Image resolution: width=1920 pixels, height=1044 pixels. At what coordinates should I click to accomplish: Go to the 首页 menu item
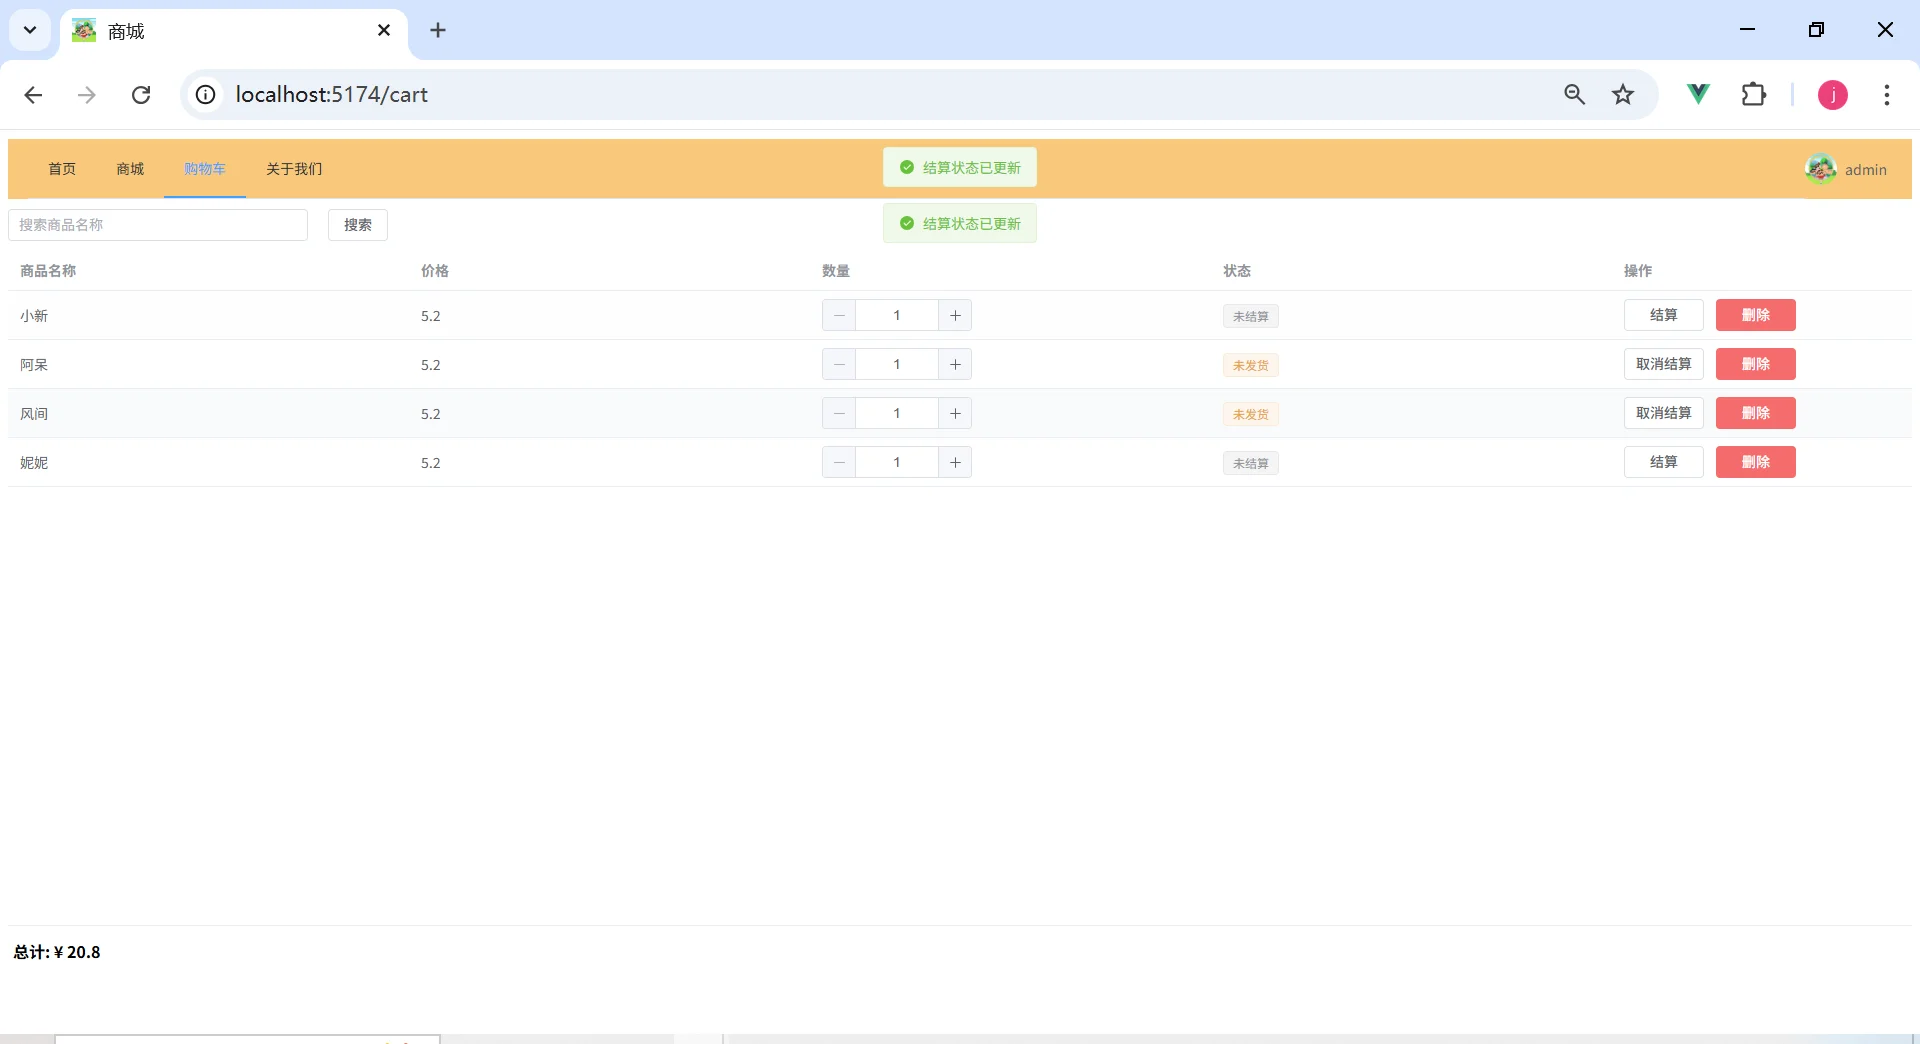click(62, 169)
